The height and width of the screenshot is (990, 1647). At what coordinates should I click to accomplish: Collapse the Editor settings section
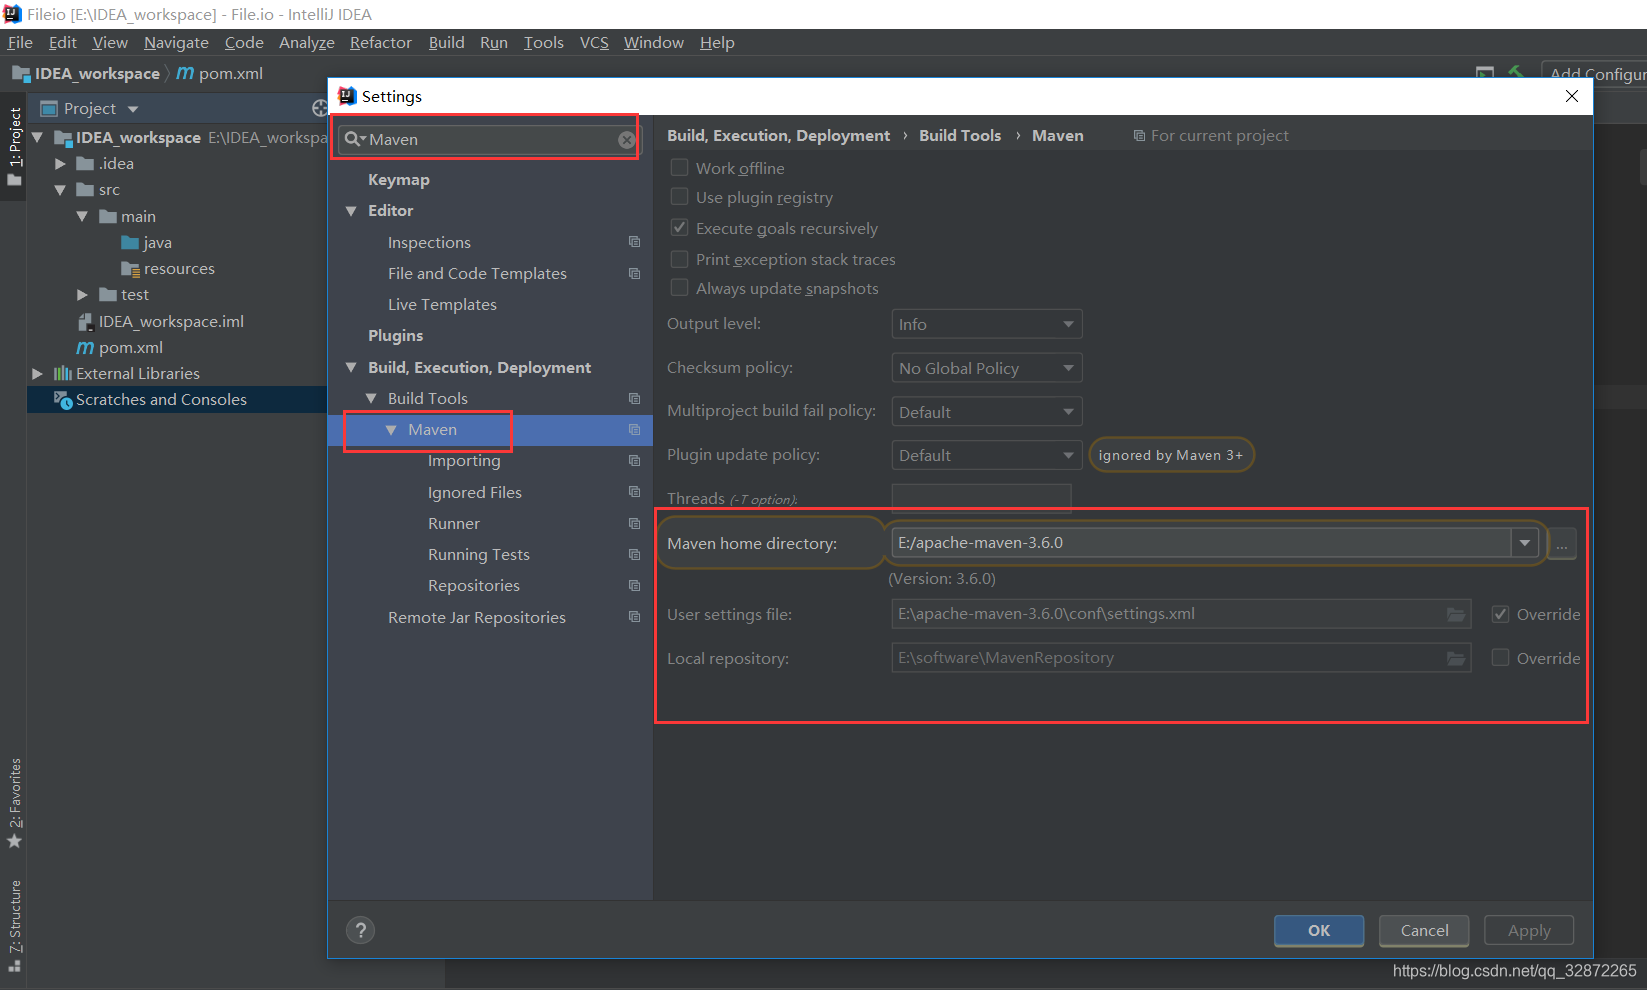click(x=351, y=211)
